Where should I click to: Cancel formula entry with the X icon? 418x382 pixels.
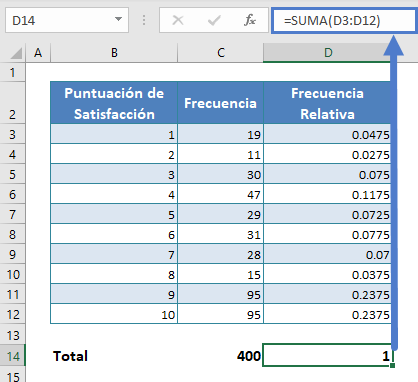[178, 20]
